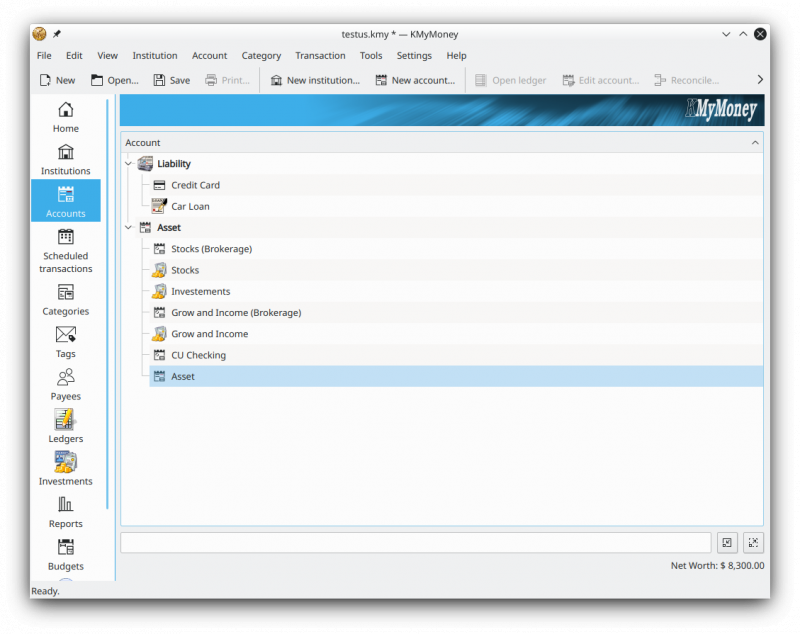Select the Liability group row
This screenshot has height=634, width=800.
(449, 164)
